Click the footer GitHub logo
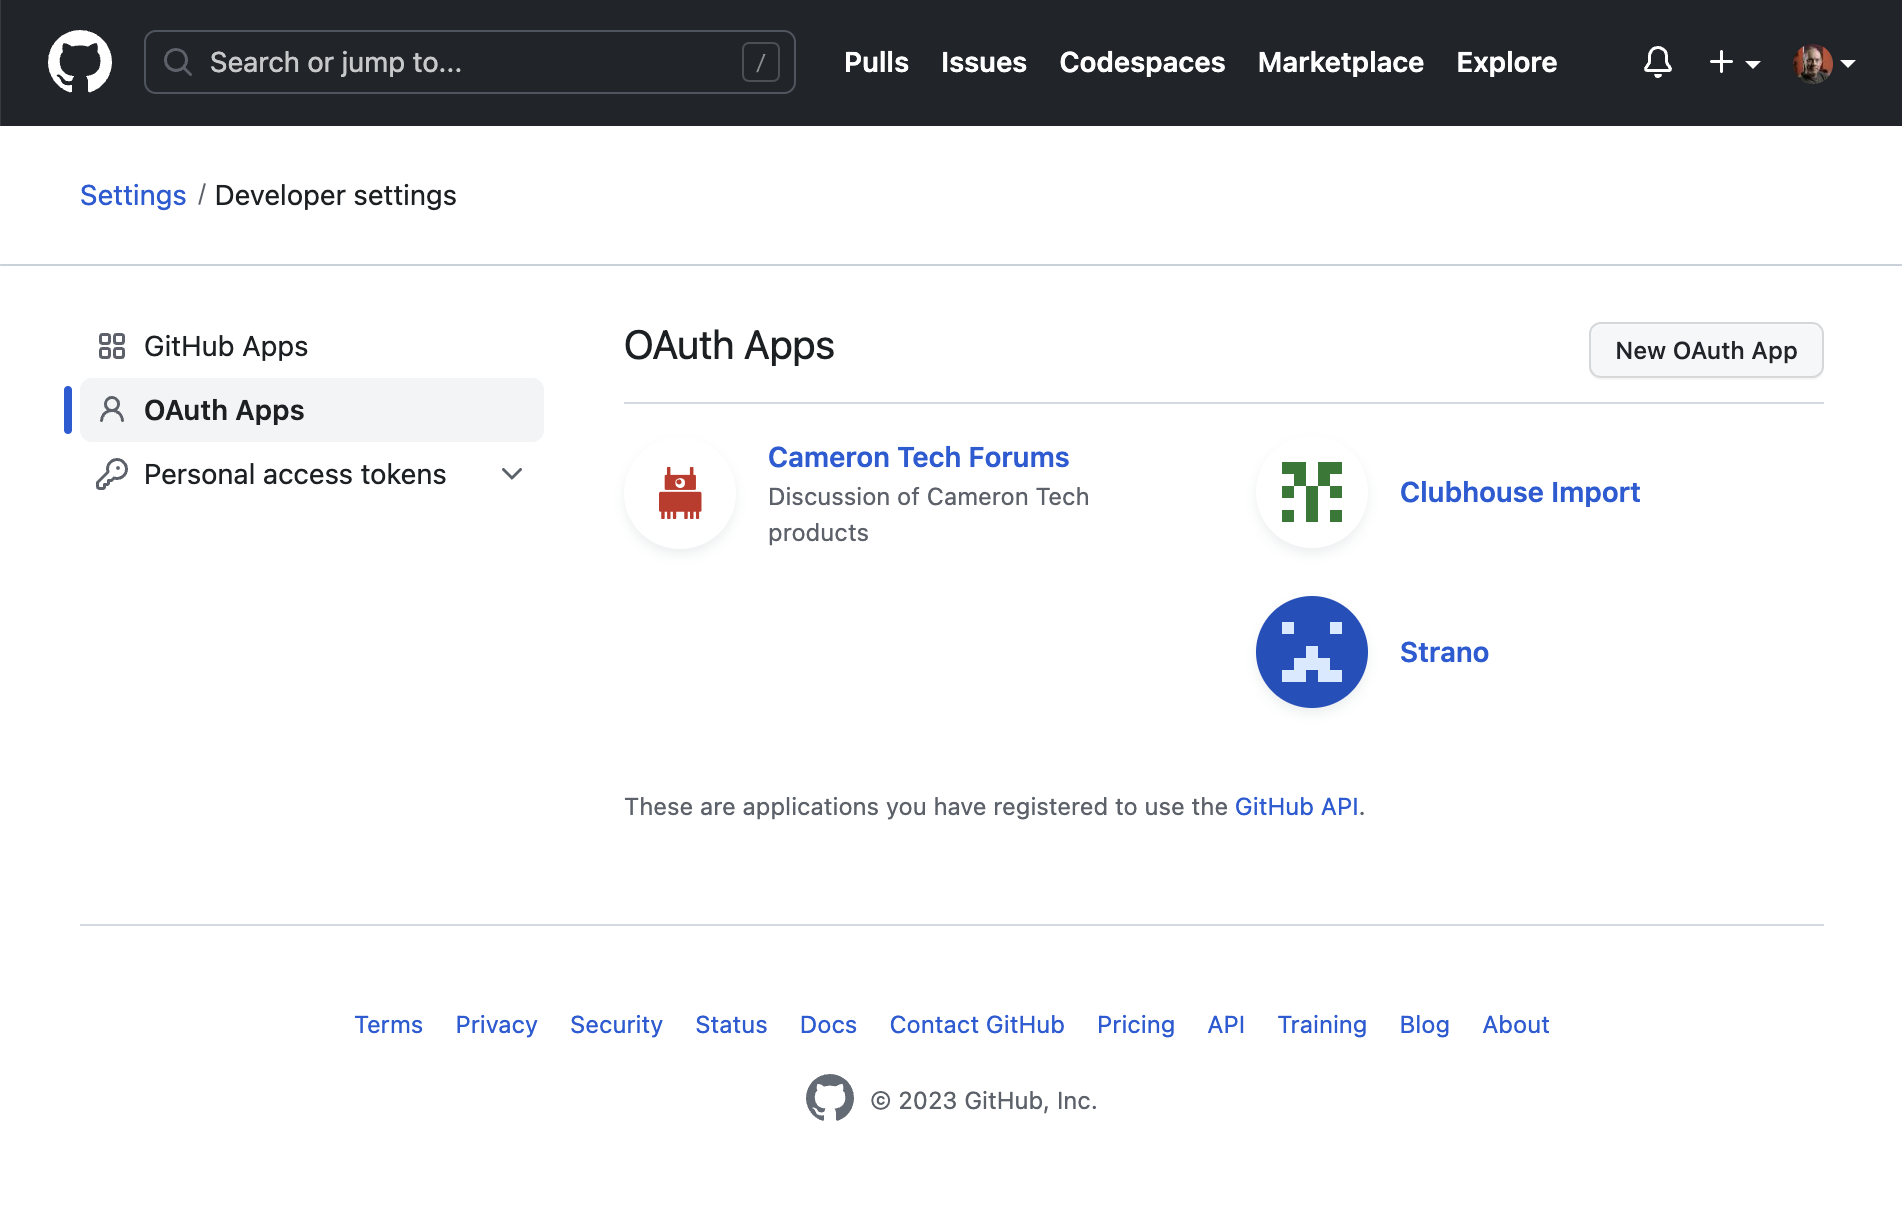The height and width of the screenshot is (1222, 1902). pyautogui.click(x=830, y=1098)
